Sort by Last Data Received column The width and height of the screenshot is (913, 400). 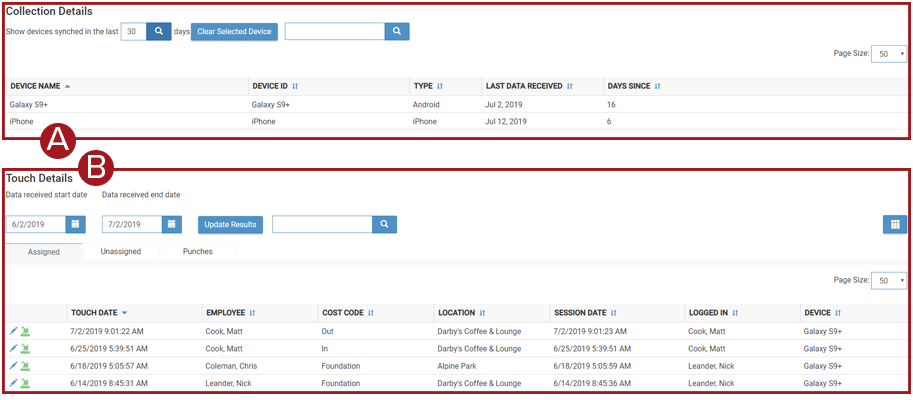(529, 86)
